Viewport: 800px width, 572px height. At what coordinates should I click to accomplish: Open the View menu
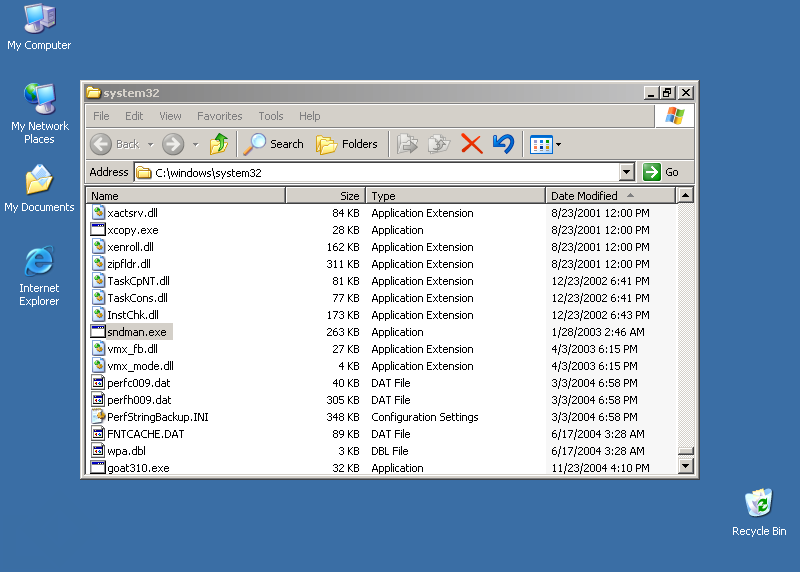[x=170, y=116]
